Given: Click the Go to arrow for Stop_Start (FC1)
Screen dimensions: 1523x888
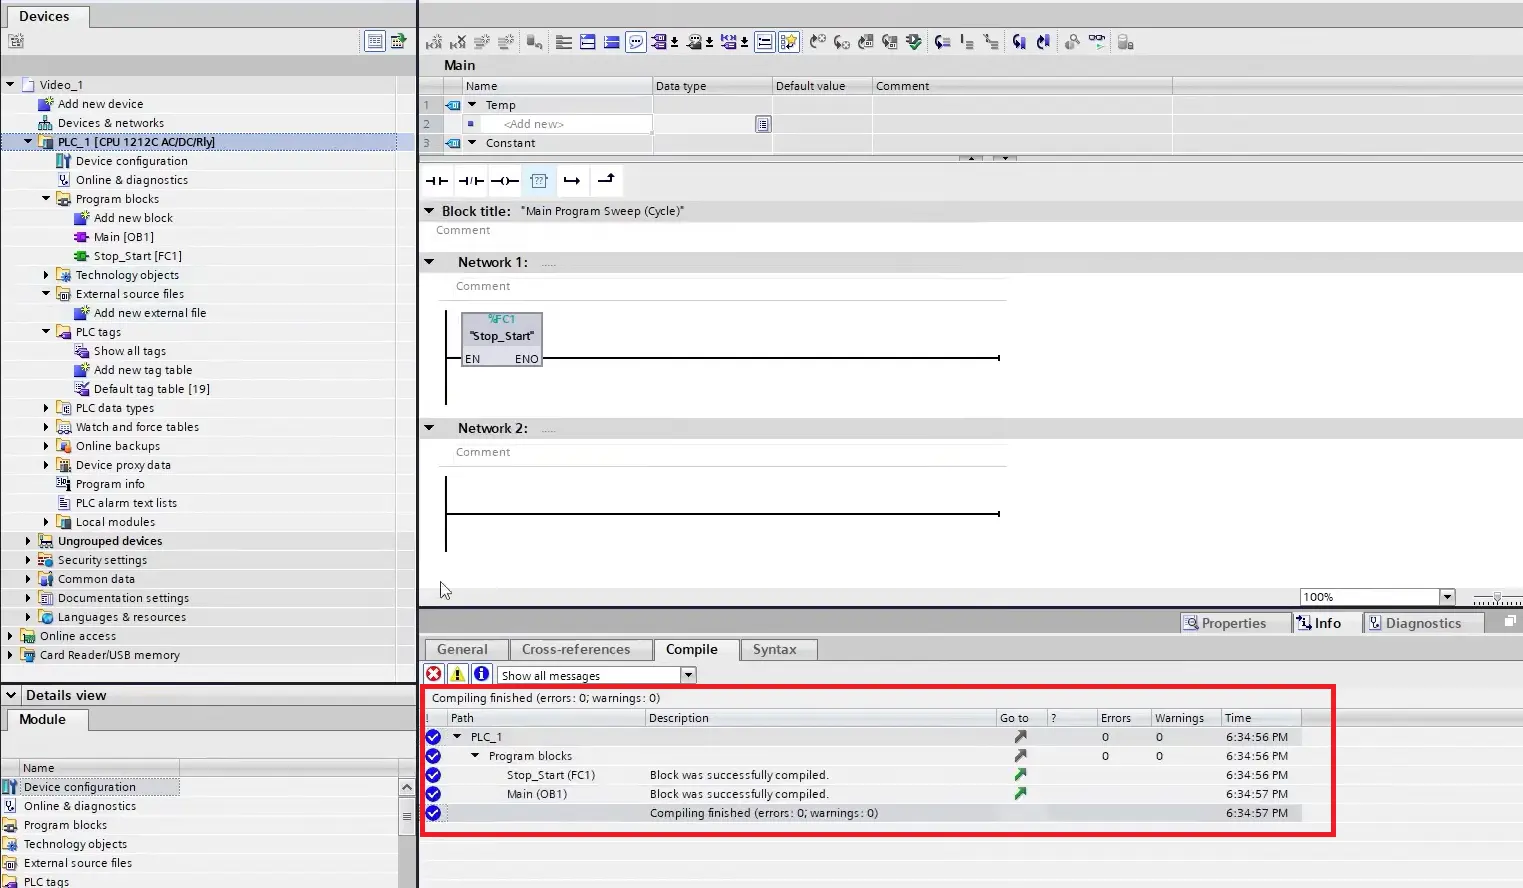Looking at the screenshot, I should (x=1020, y=775).
